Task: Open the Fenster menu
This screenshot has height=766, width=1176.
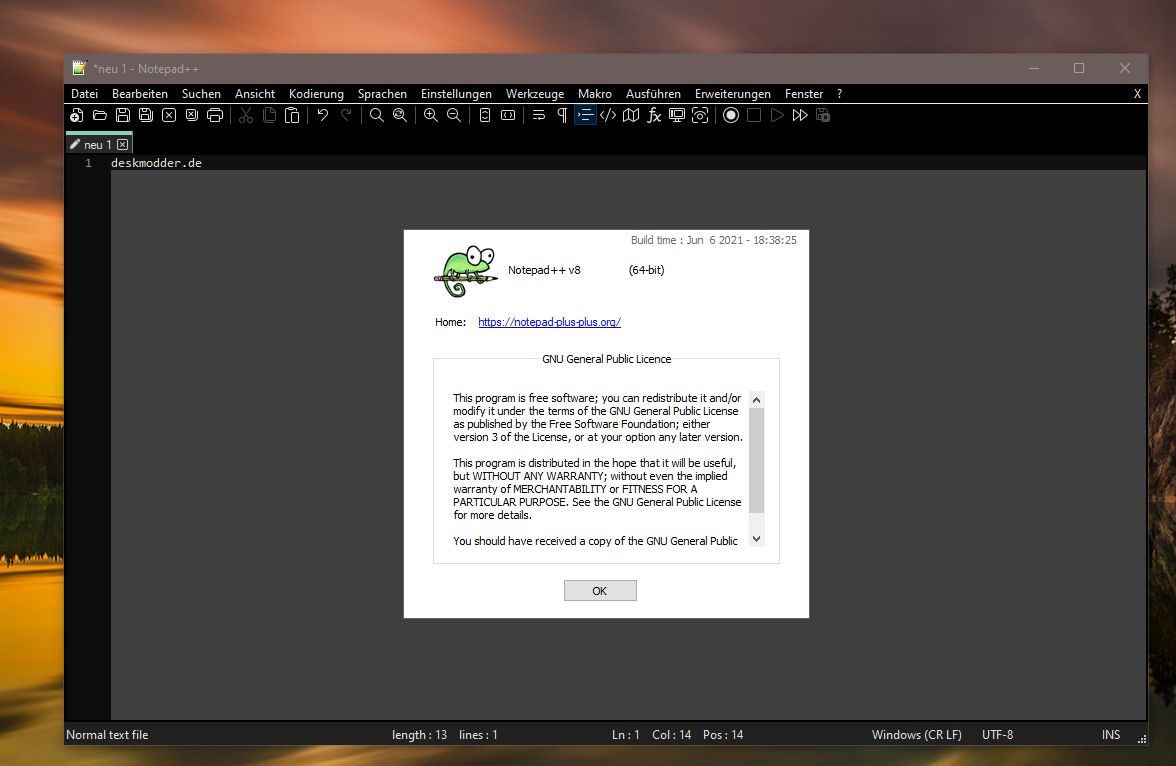Action: coord(804,94)
